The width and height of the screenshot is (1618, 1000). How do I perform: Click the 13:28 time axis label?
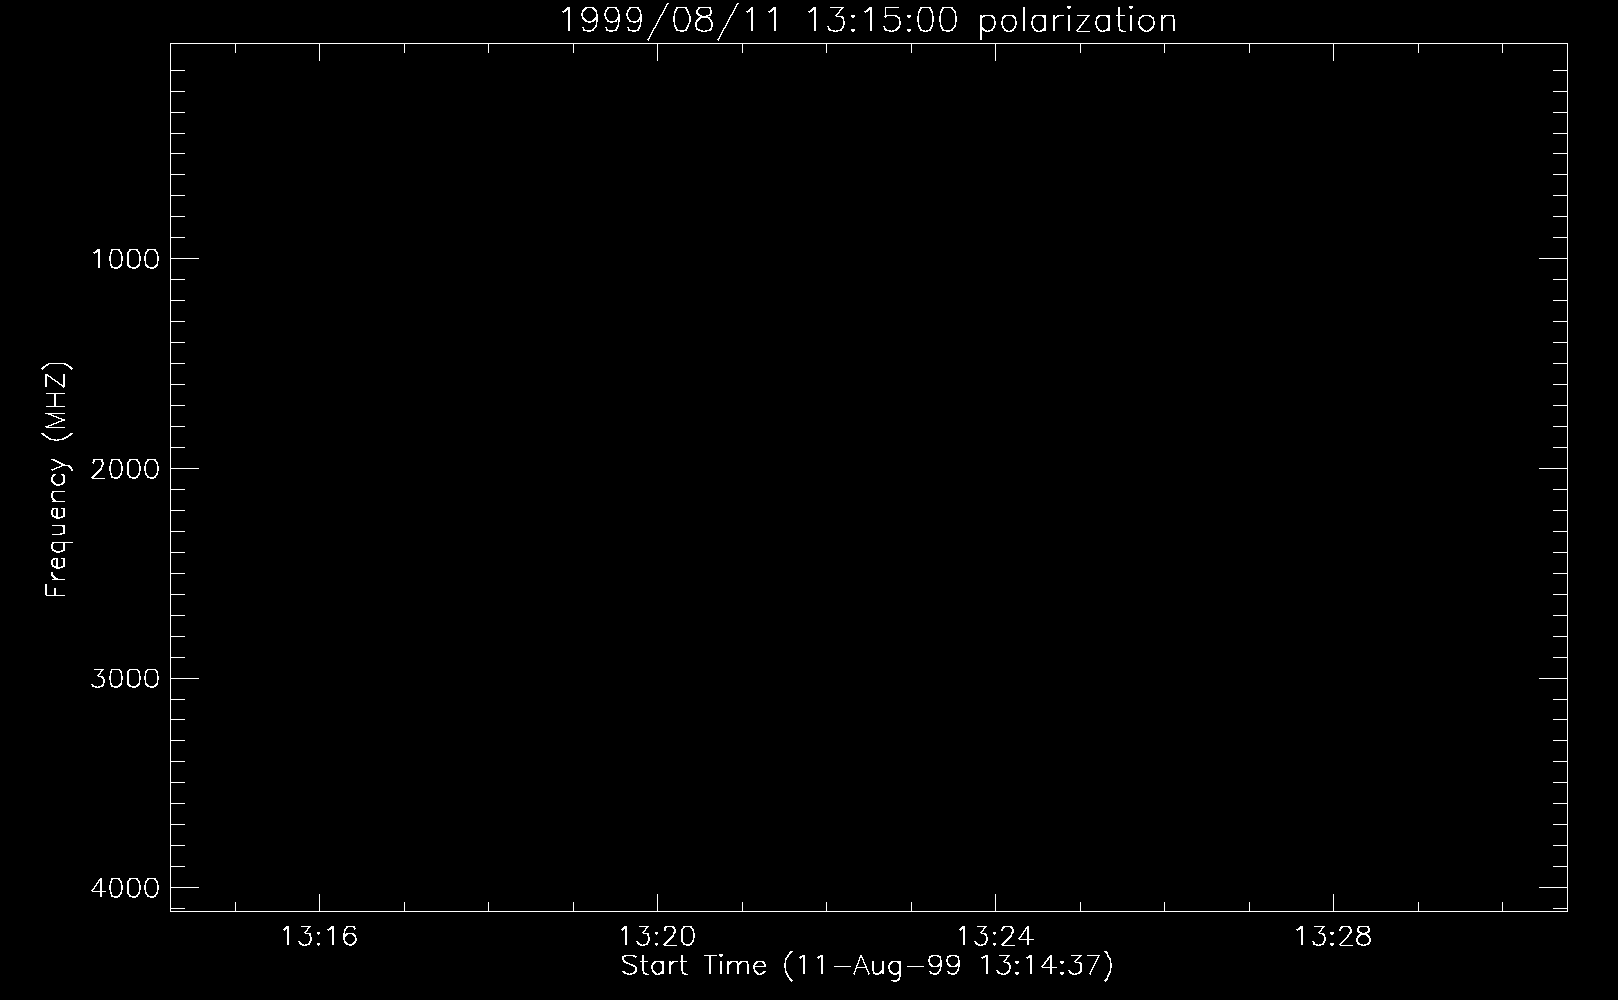[1333, 937]
